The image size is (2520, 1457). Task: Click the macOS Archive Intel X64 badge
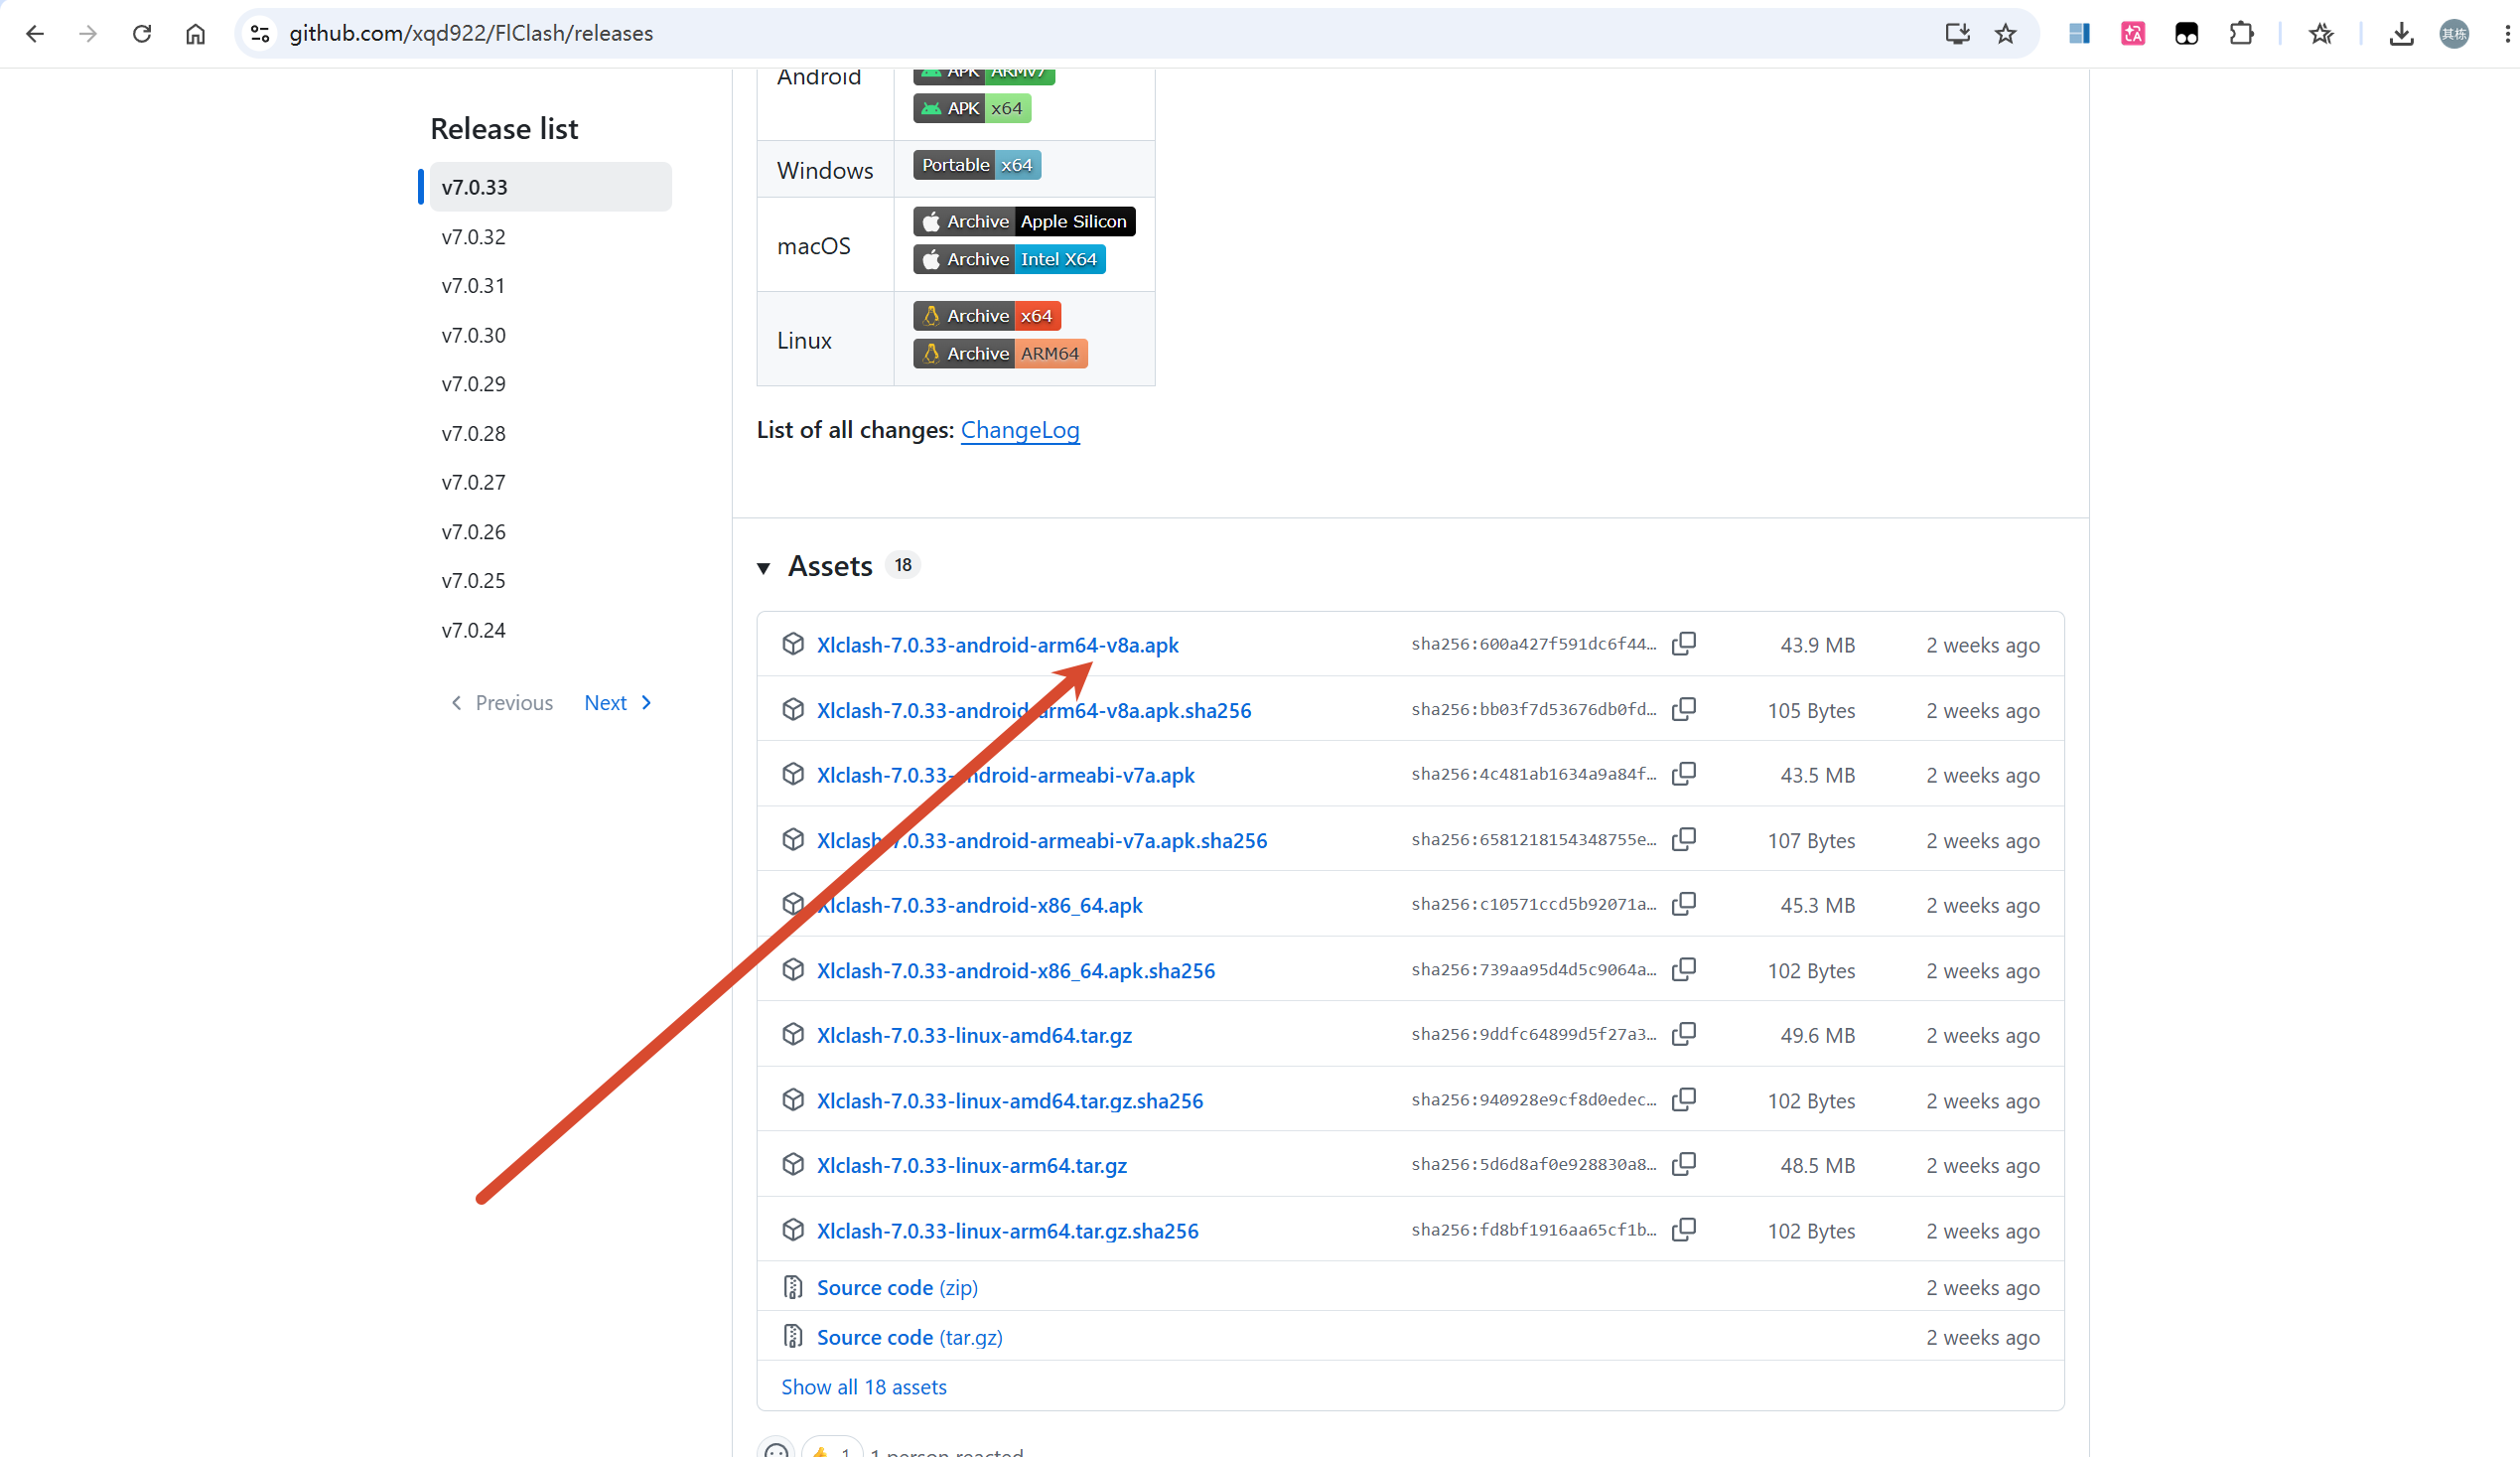[1009, 259]
